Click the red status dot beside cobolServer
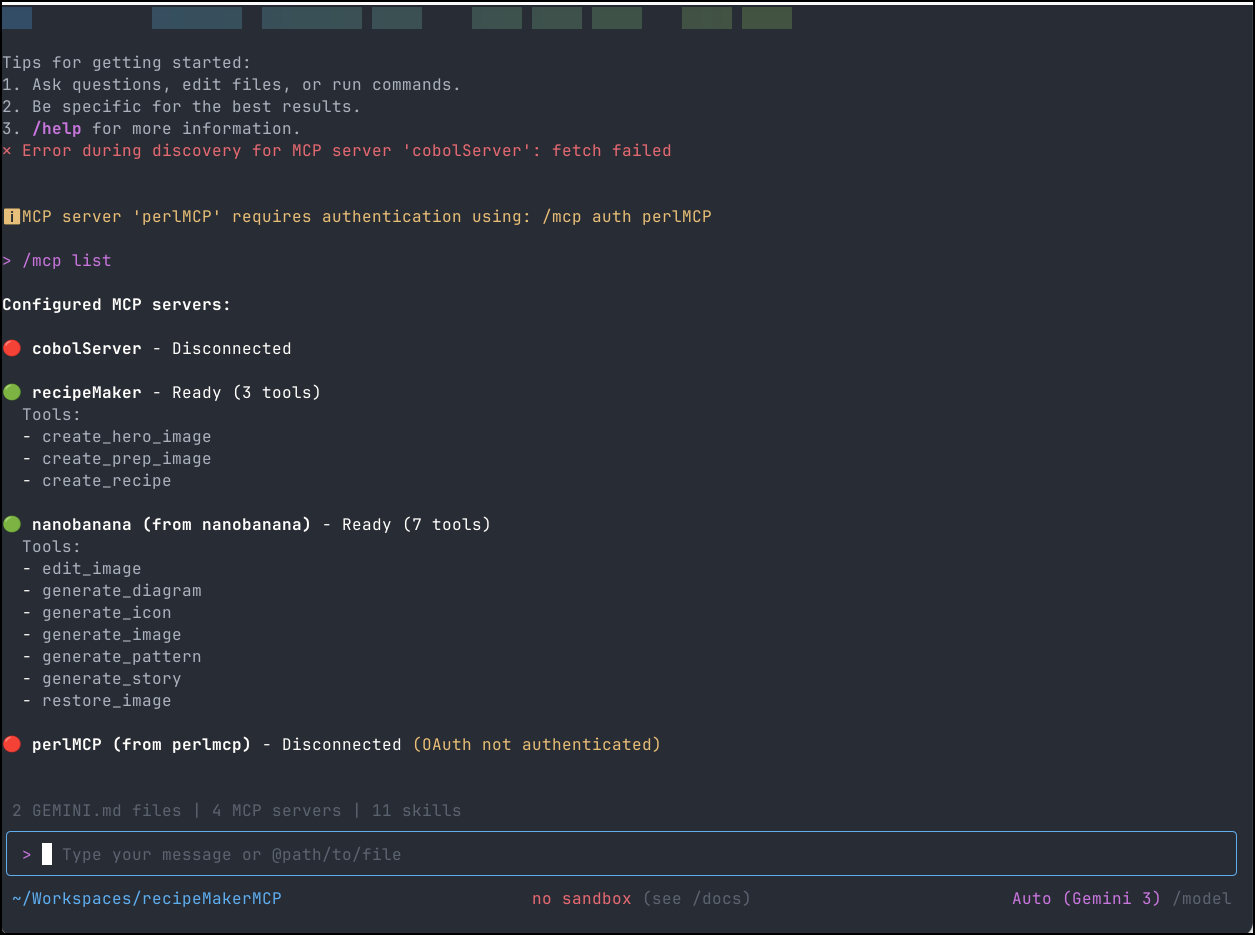This screenshot has width=1255, height=935. tap(12, 349)
